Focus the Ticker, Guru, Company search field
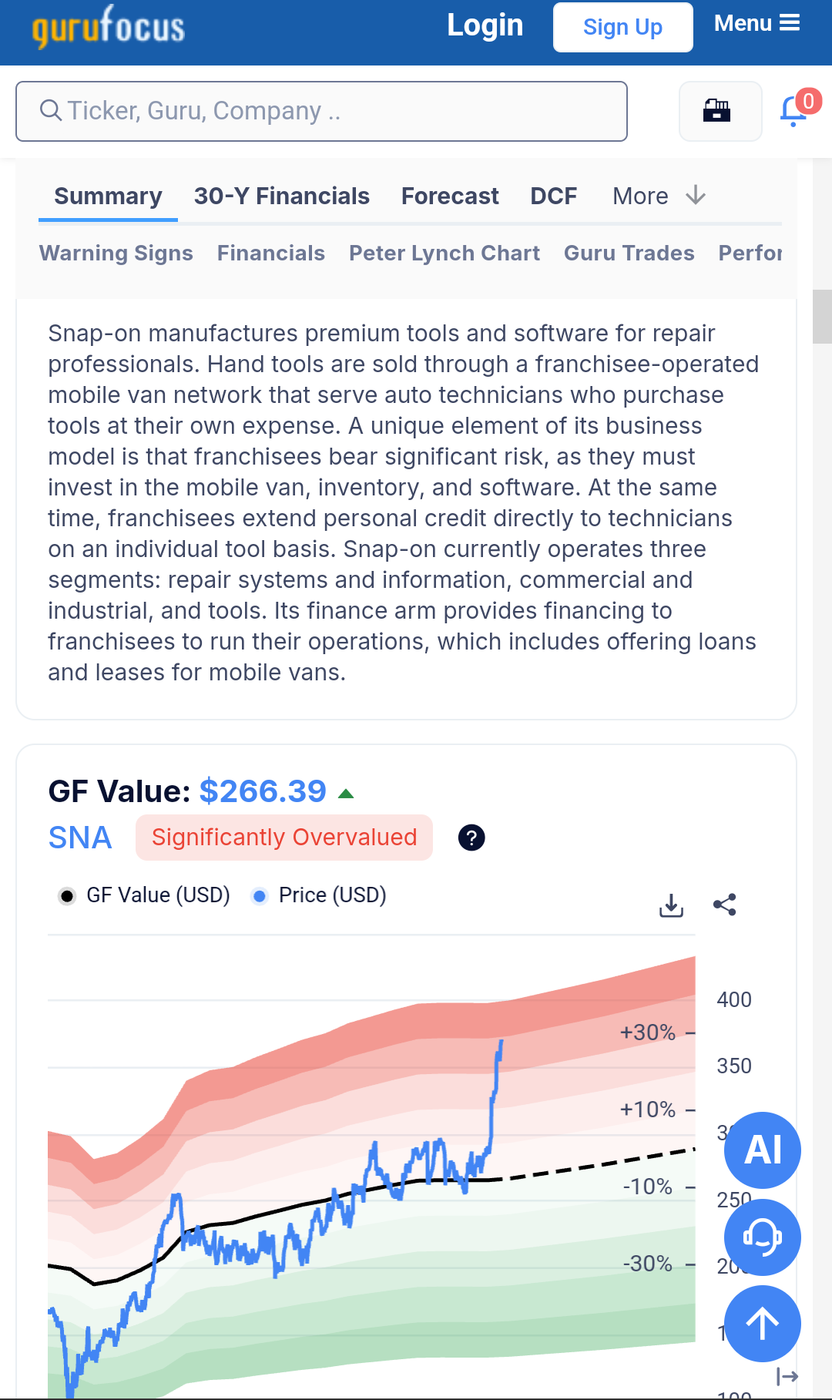Viewport: 832px width, 1400px height. [321, 111]
